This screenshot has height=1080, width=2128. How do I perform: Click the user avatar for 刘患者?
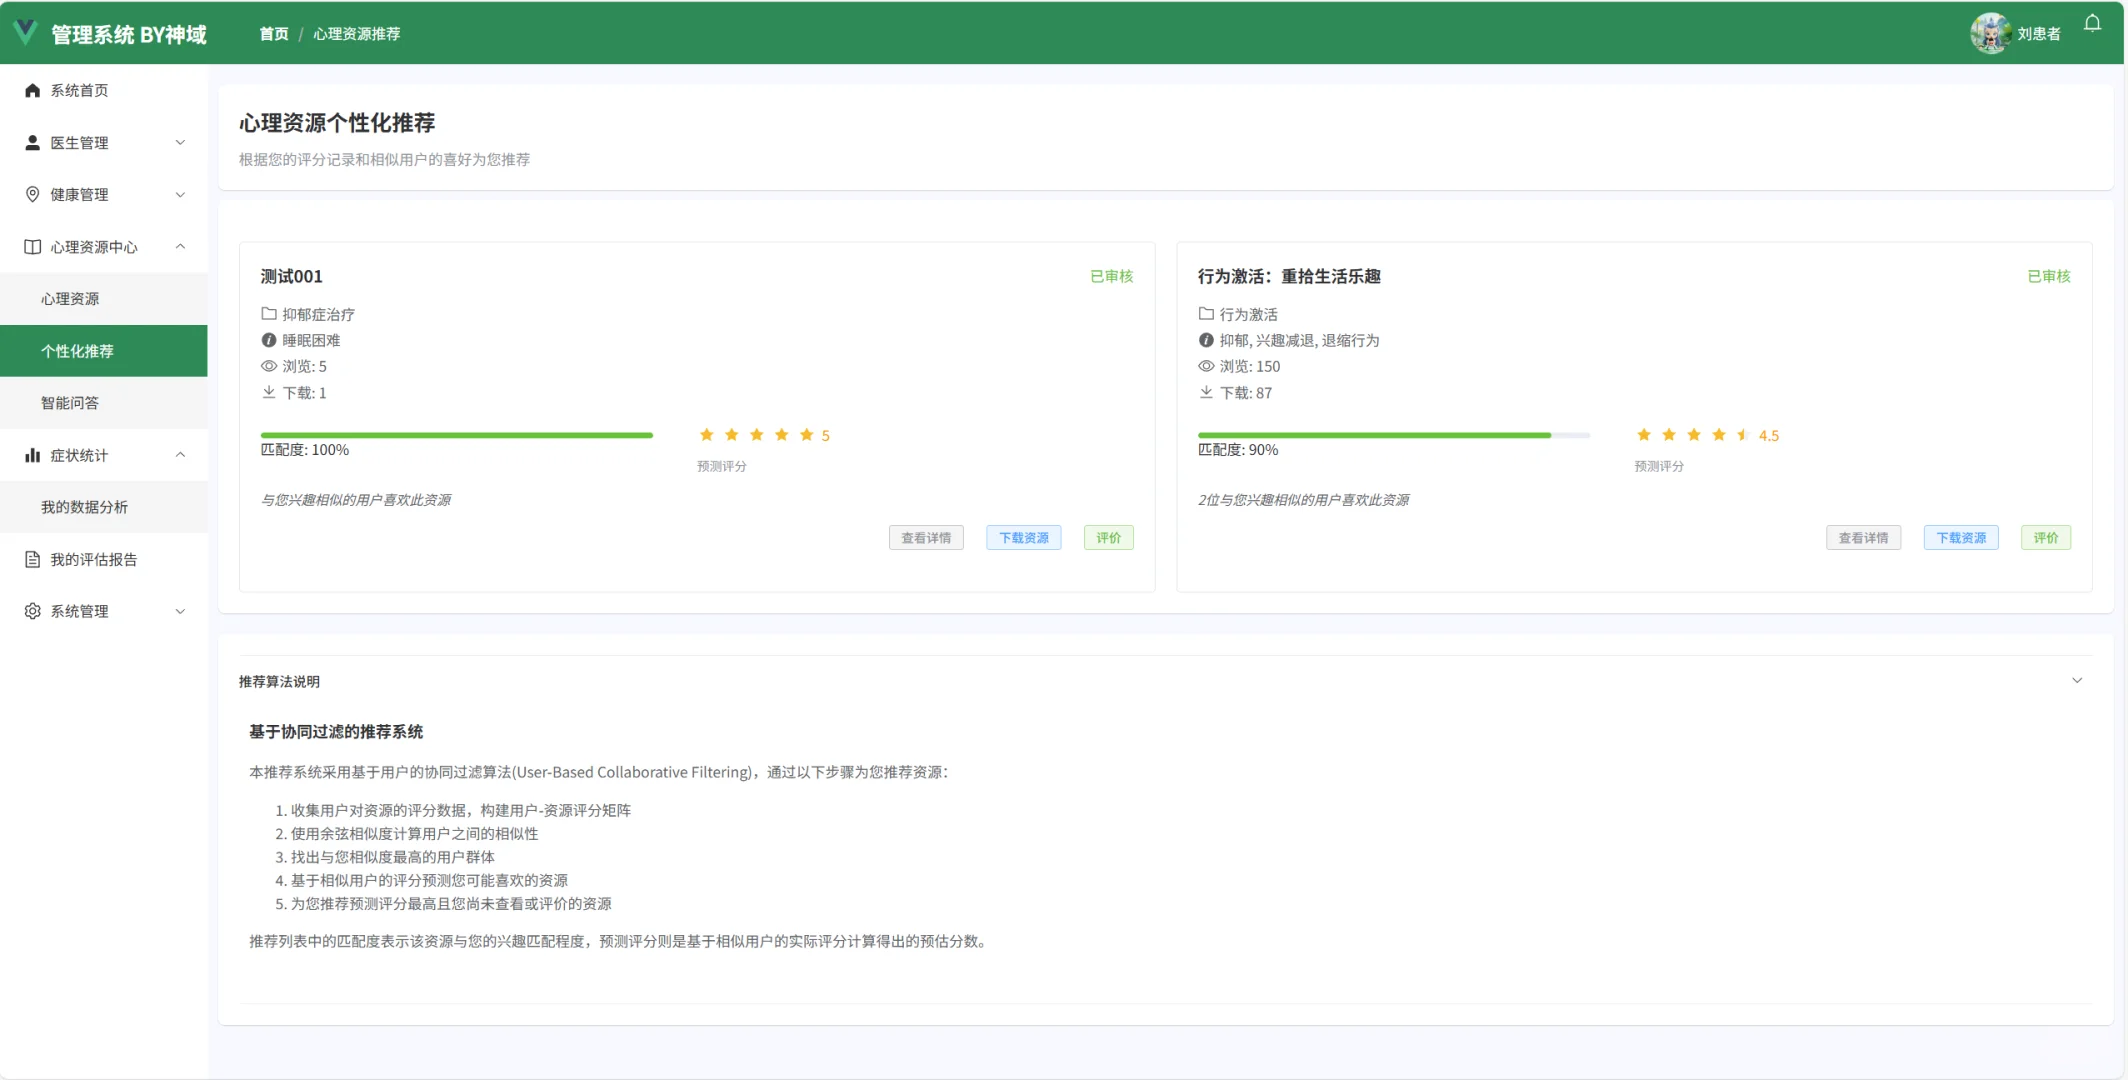[x=1991, y=33]
